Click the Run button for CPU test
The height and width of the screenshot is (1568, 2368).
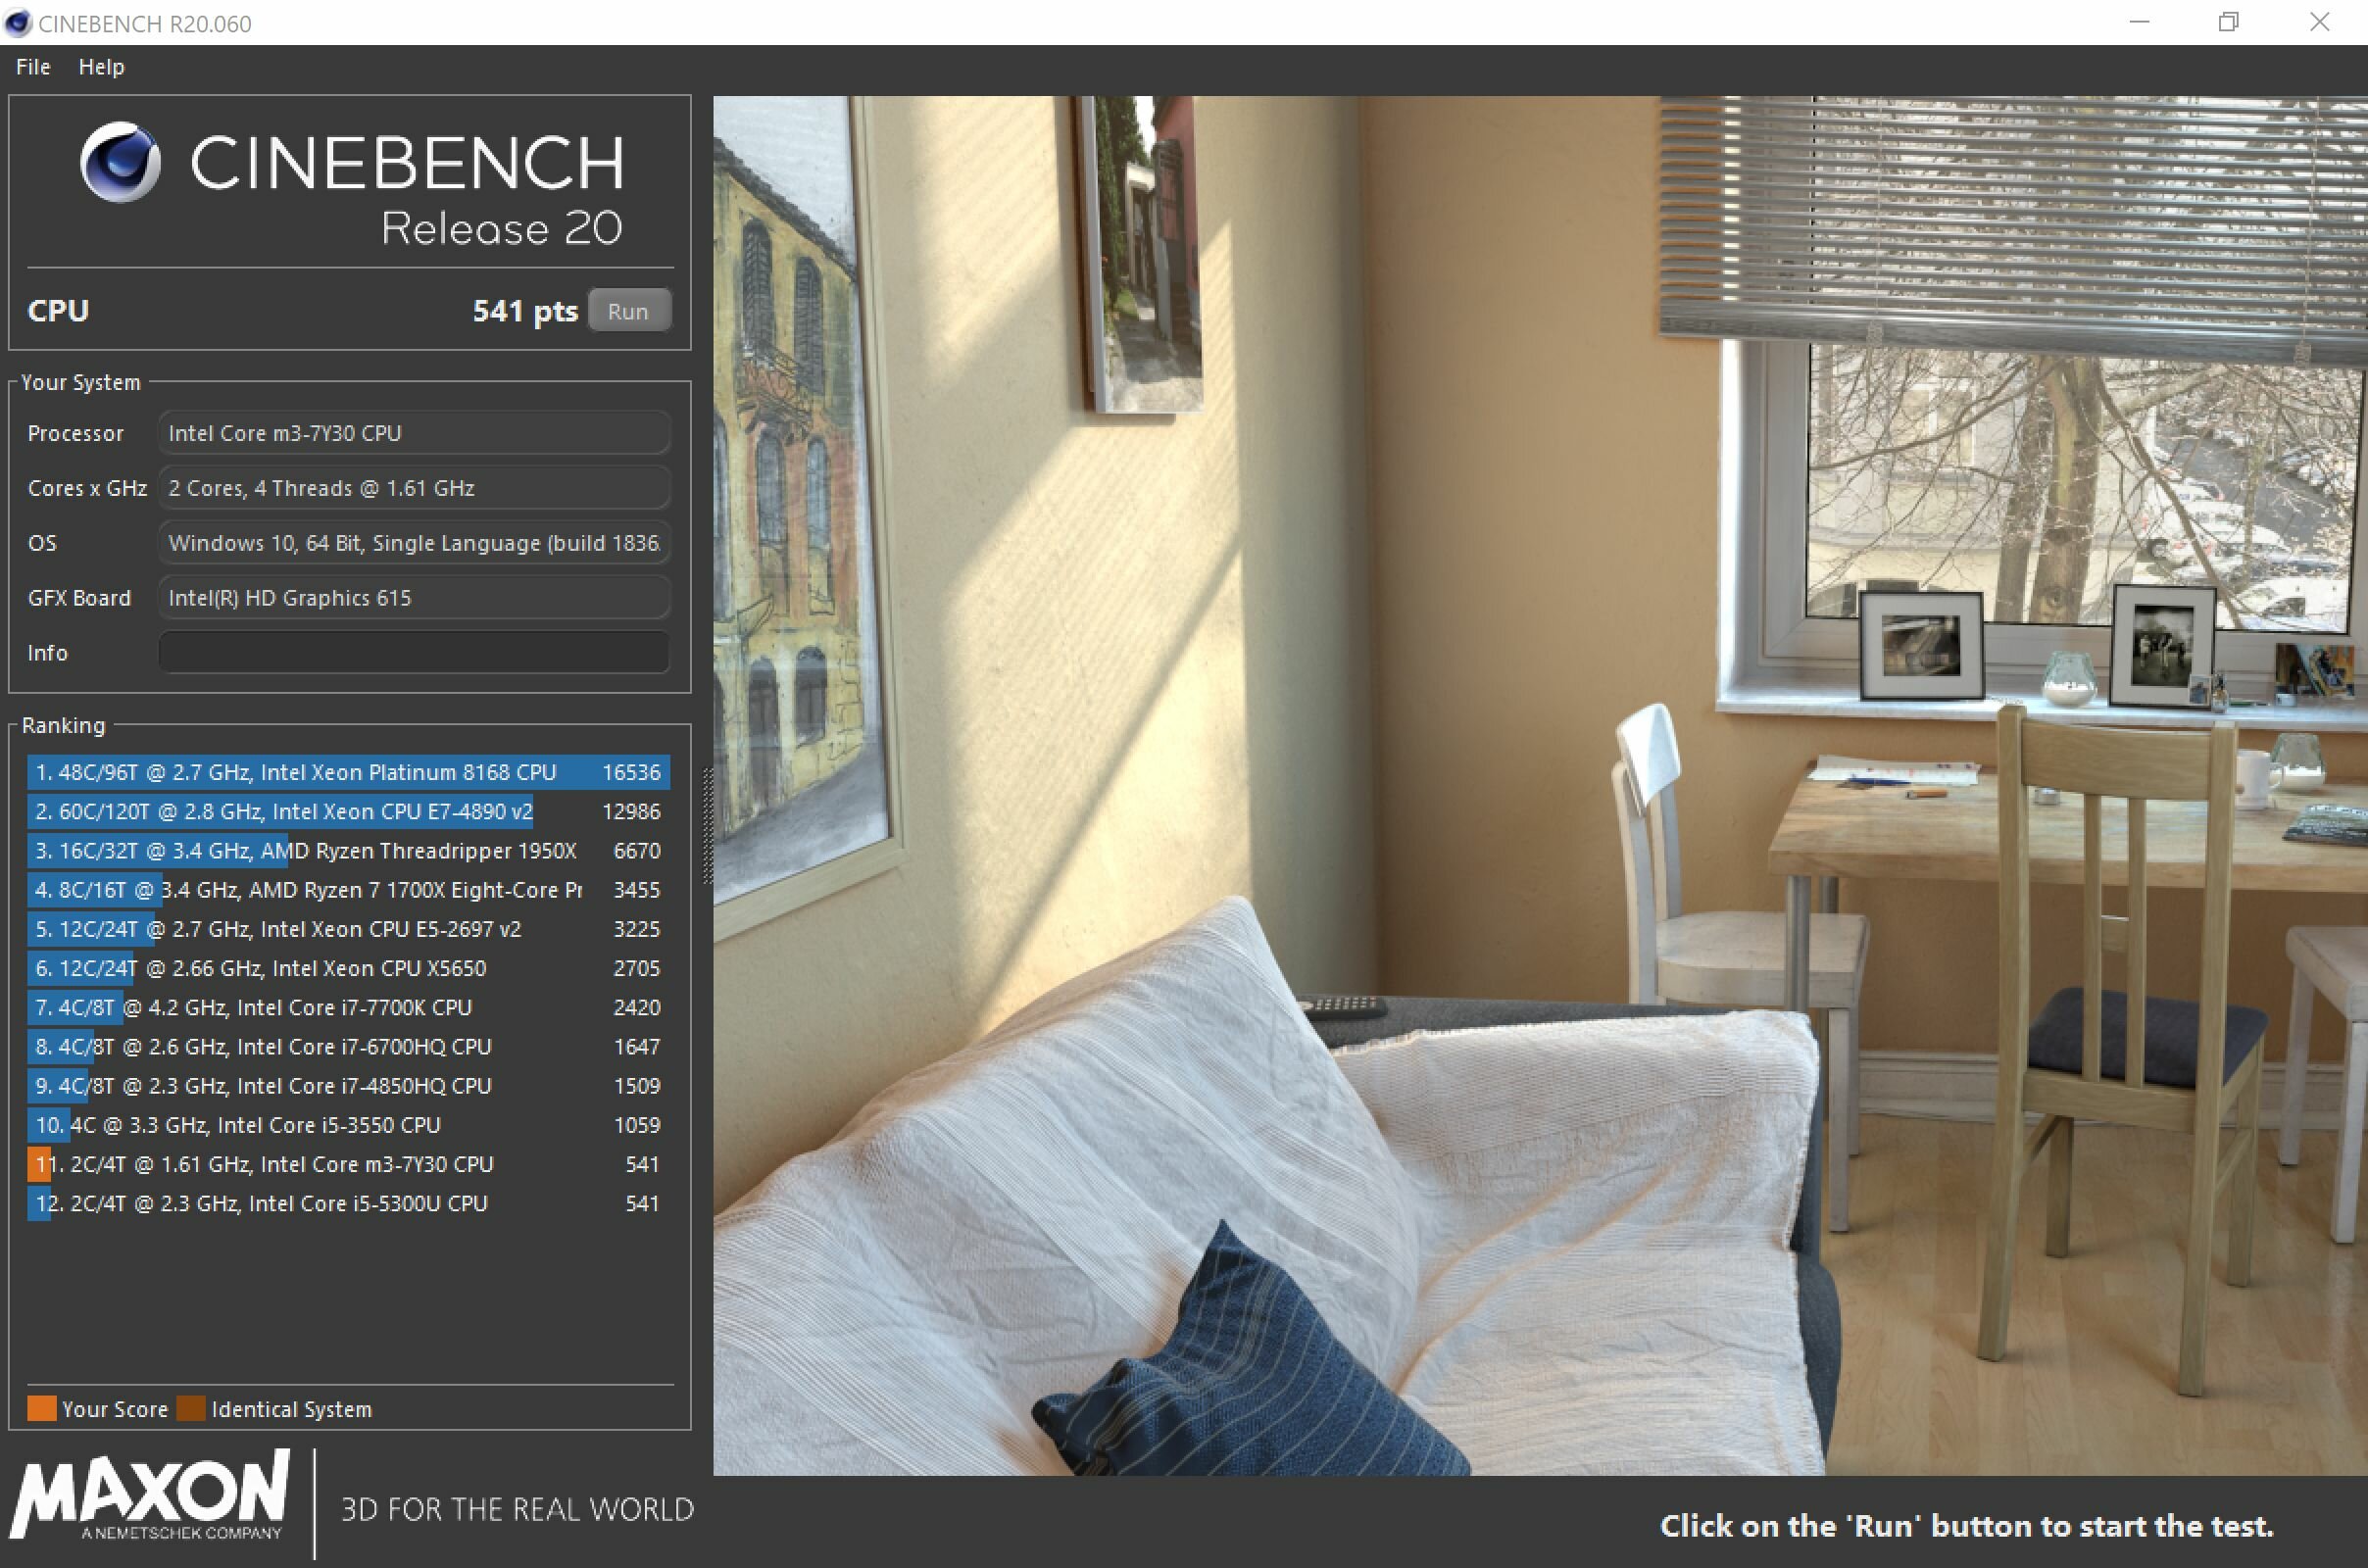628,311
